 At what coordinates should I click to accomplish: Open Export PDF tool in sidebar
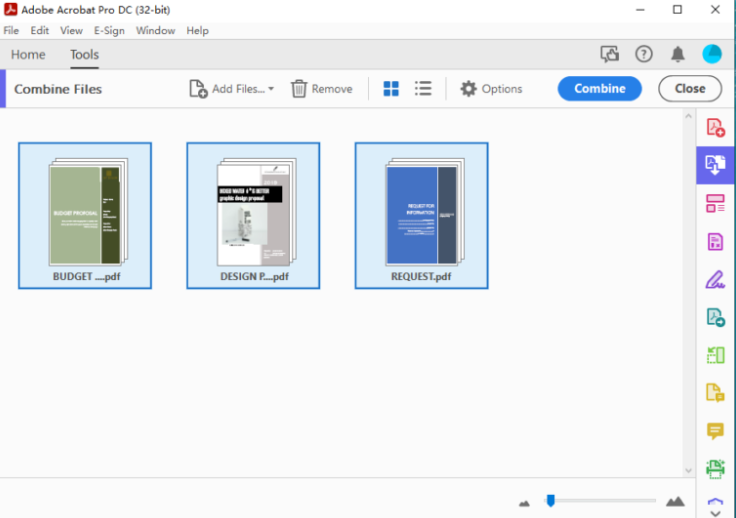pyautogui.click(x=715, y=317)
